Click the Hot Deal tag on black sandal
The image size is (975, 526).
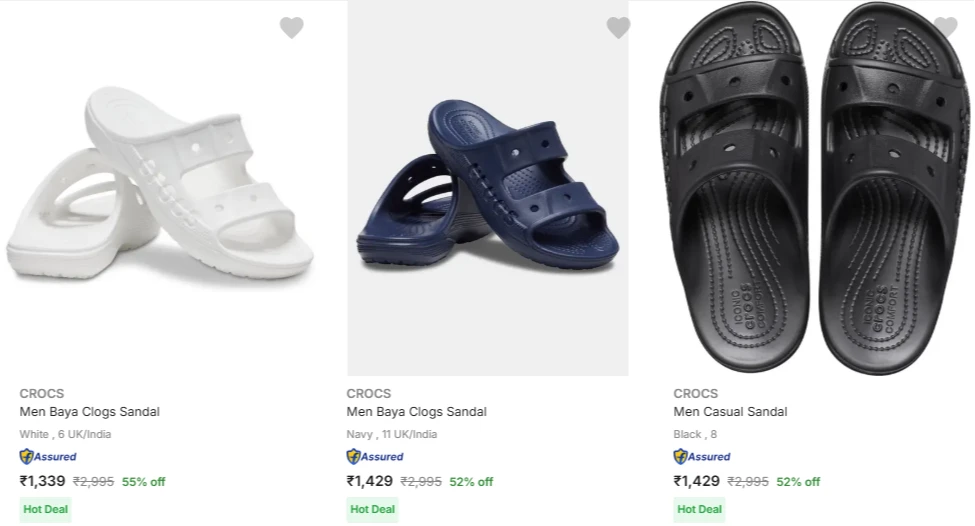699,509
